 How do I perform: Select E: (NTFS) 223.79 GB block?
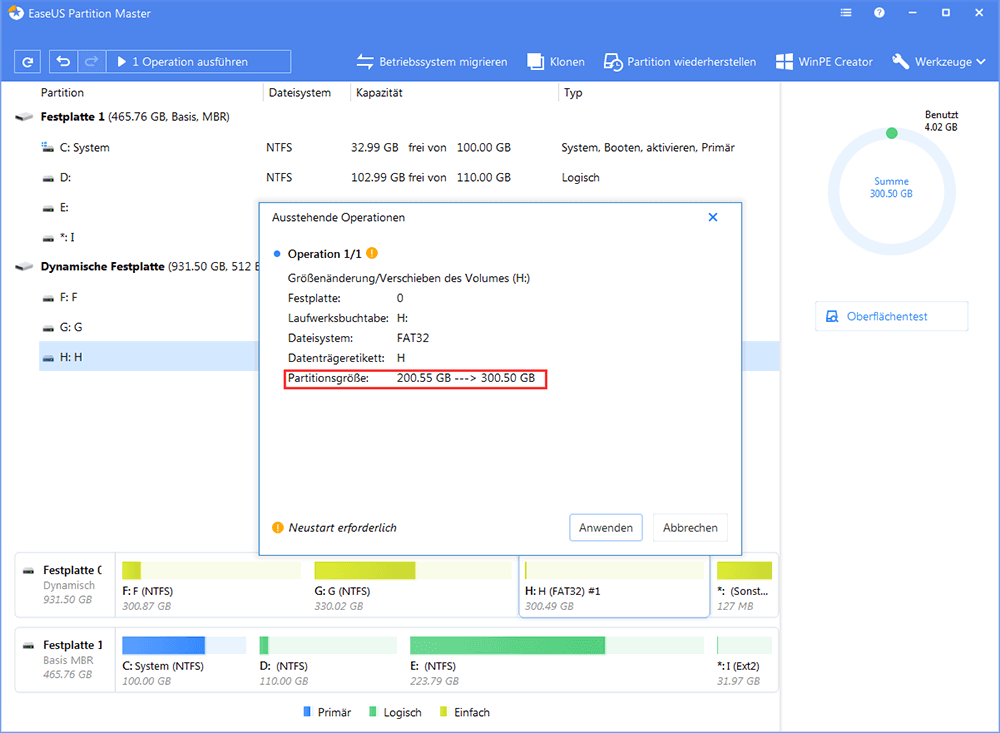tap(557, 660)
